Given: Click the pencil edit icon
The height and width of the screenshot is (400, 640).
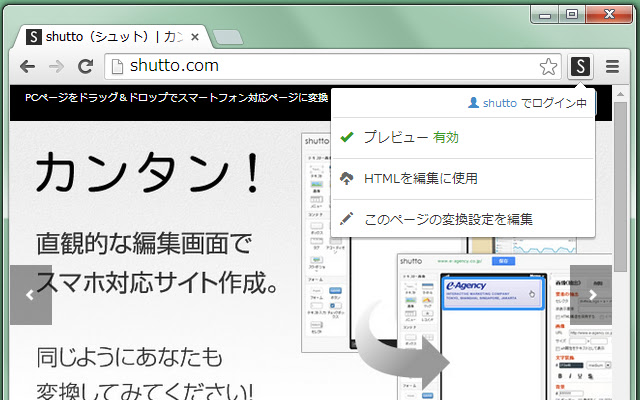Looking at the screenshot, I should 347,219.
